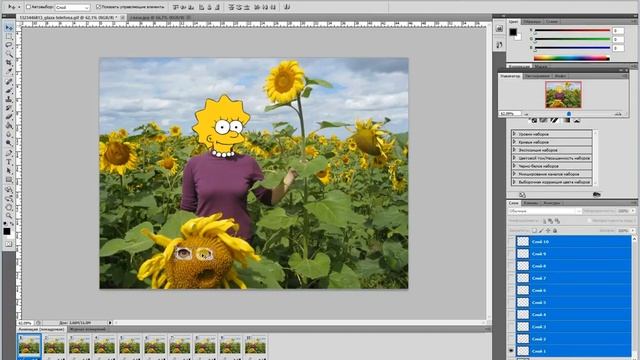Viewport: 640px width, 360px height.
Task: Select animation frame 1 thumbnail
Action: click(x=29, y=346)
